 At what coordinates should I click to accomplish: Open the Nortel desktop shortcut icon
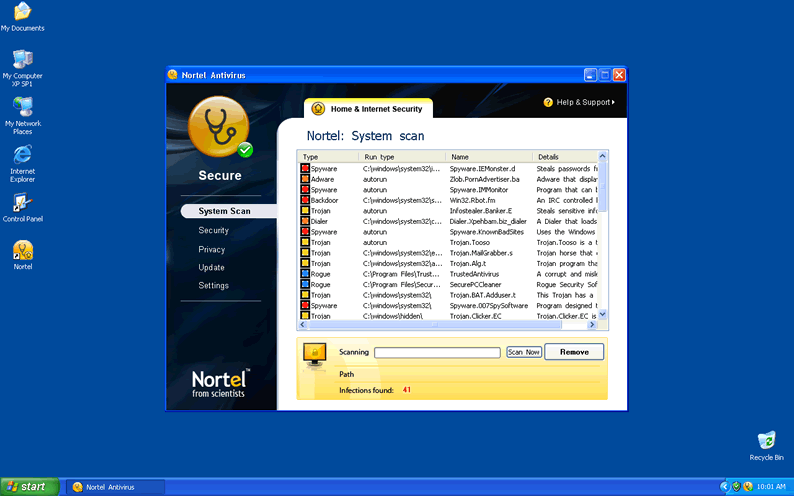point(22,250)
